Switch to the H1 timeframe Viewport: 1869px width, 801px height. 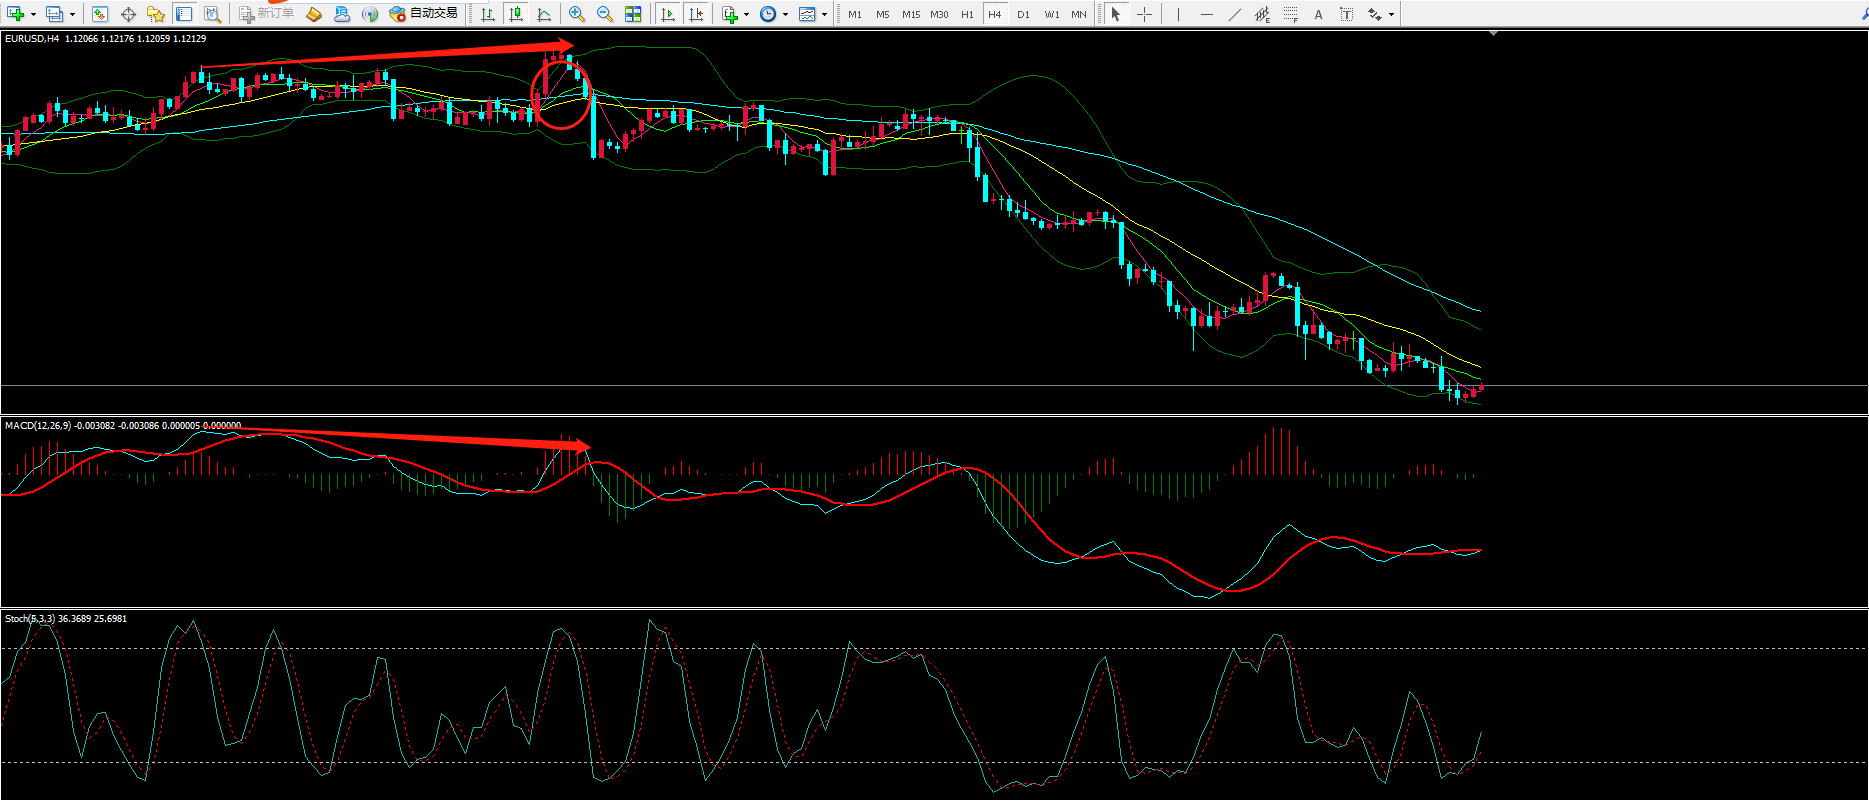point(967,14)
